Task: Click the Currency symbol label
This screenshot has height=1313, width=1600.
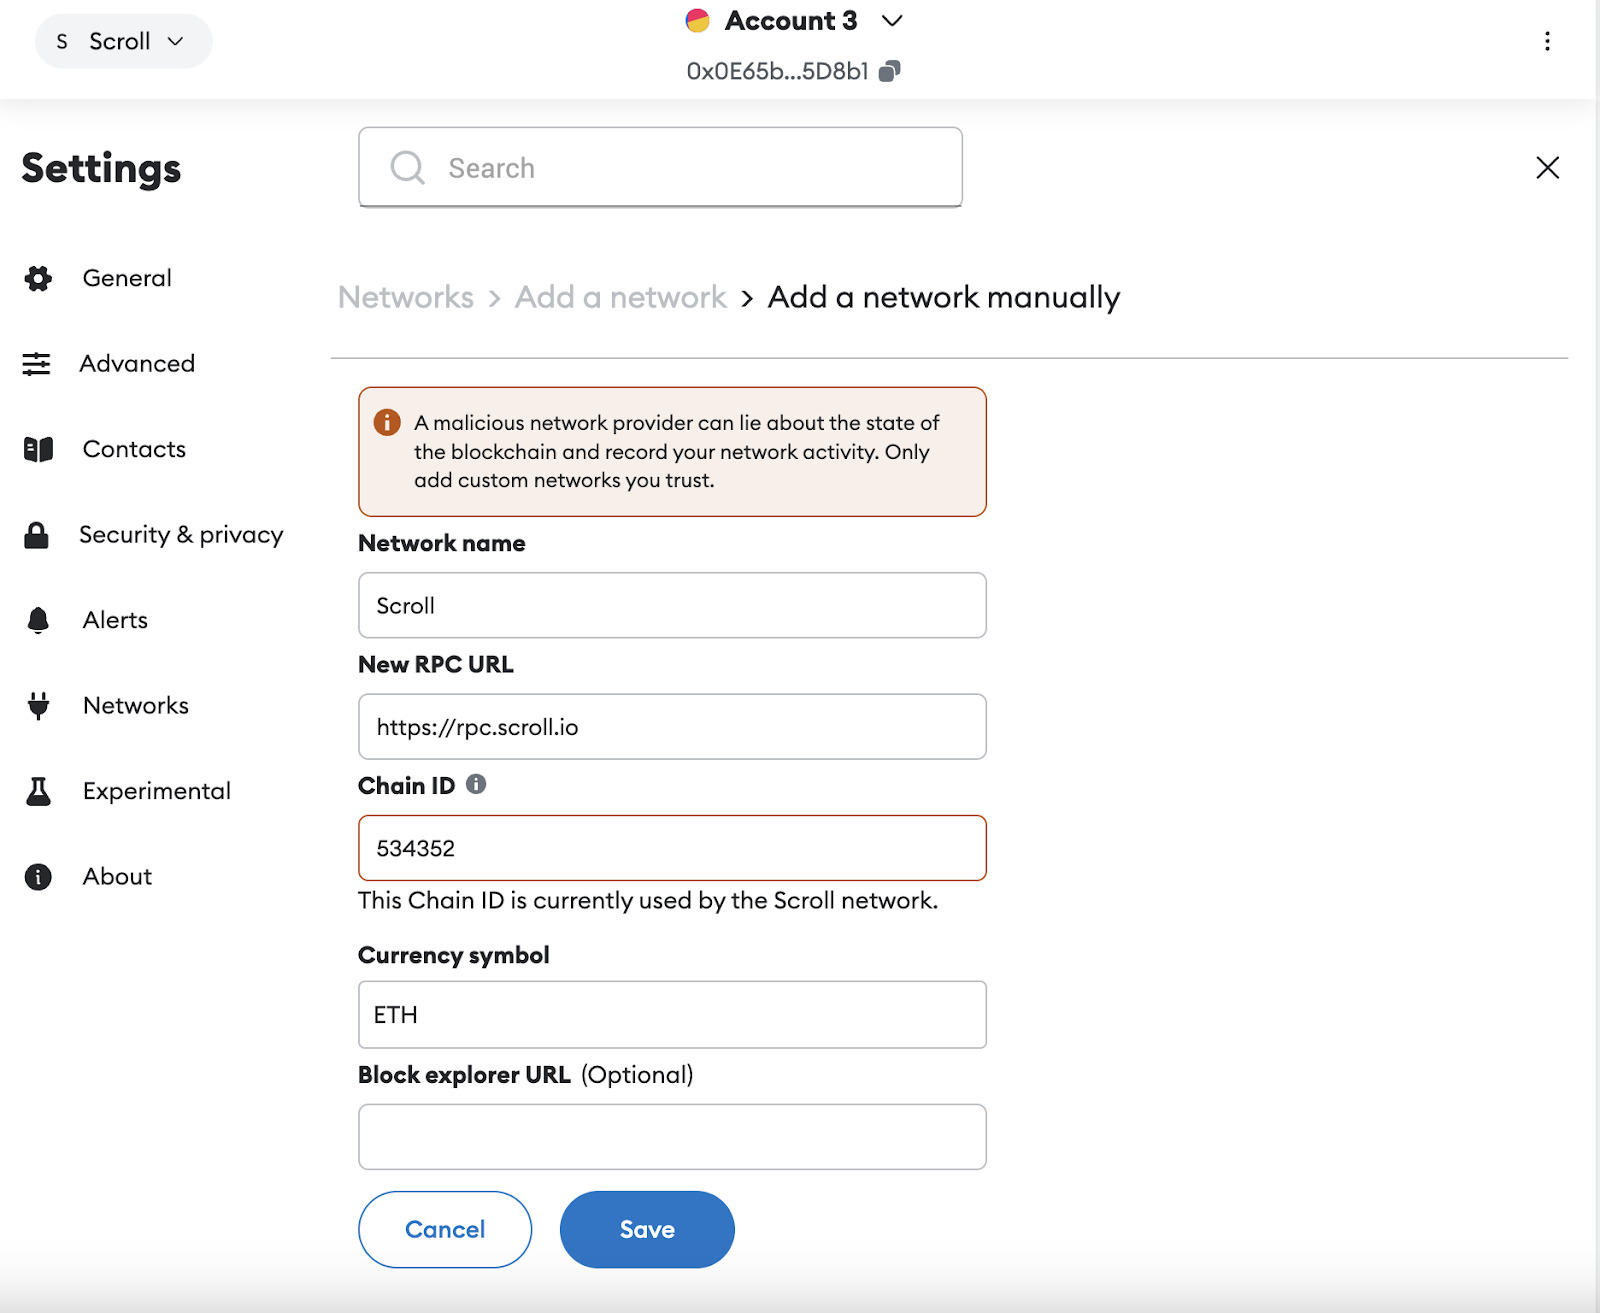Action: (454, 955)
